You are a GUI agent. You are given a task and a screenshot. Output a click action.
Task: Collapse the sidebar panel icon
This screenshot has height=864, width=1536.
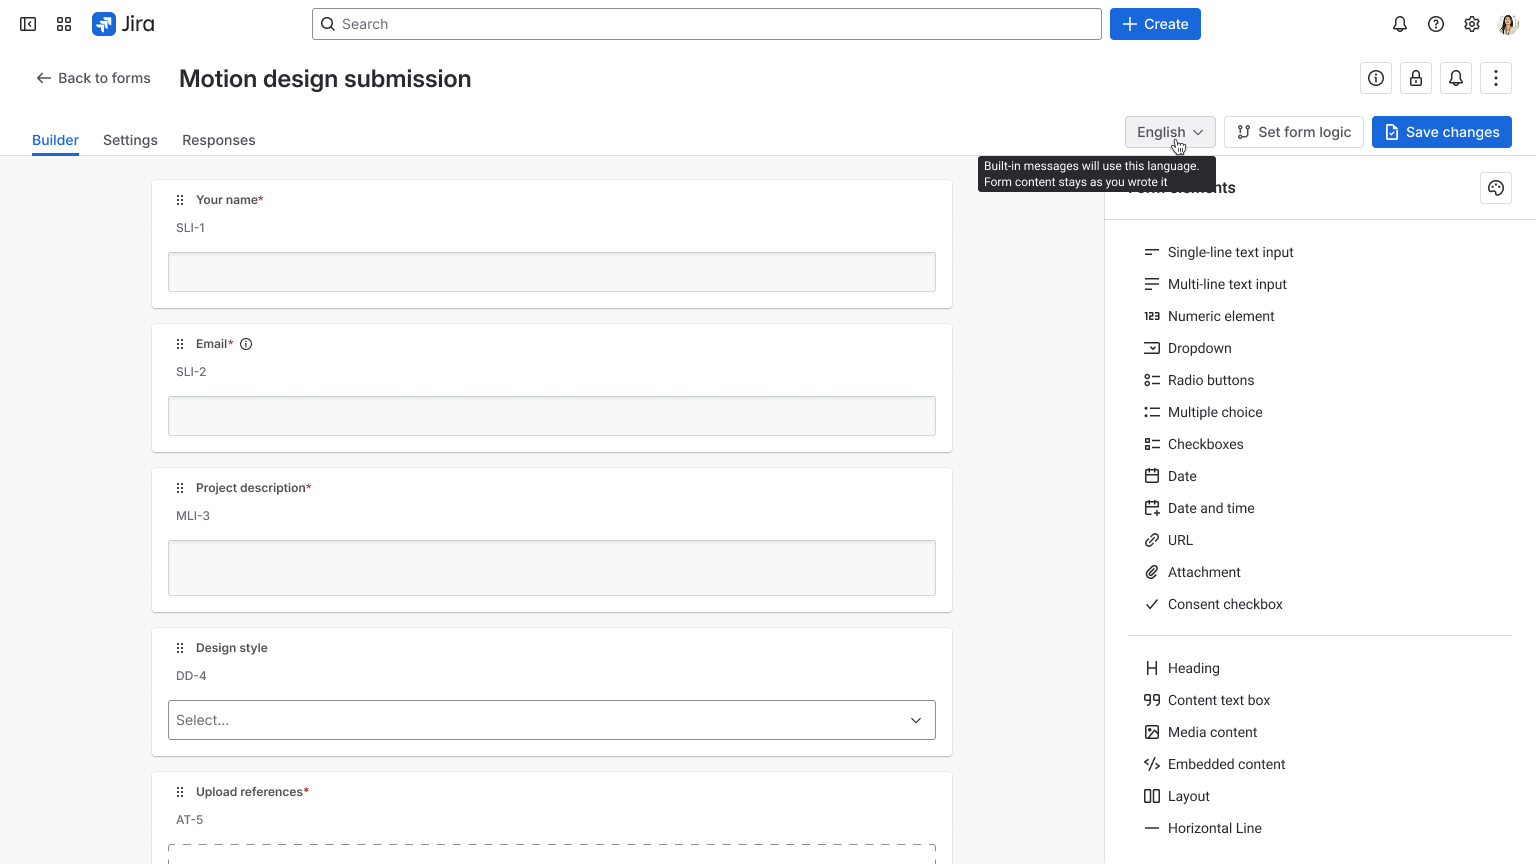(x=28, y=24)
